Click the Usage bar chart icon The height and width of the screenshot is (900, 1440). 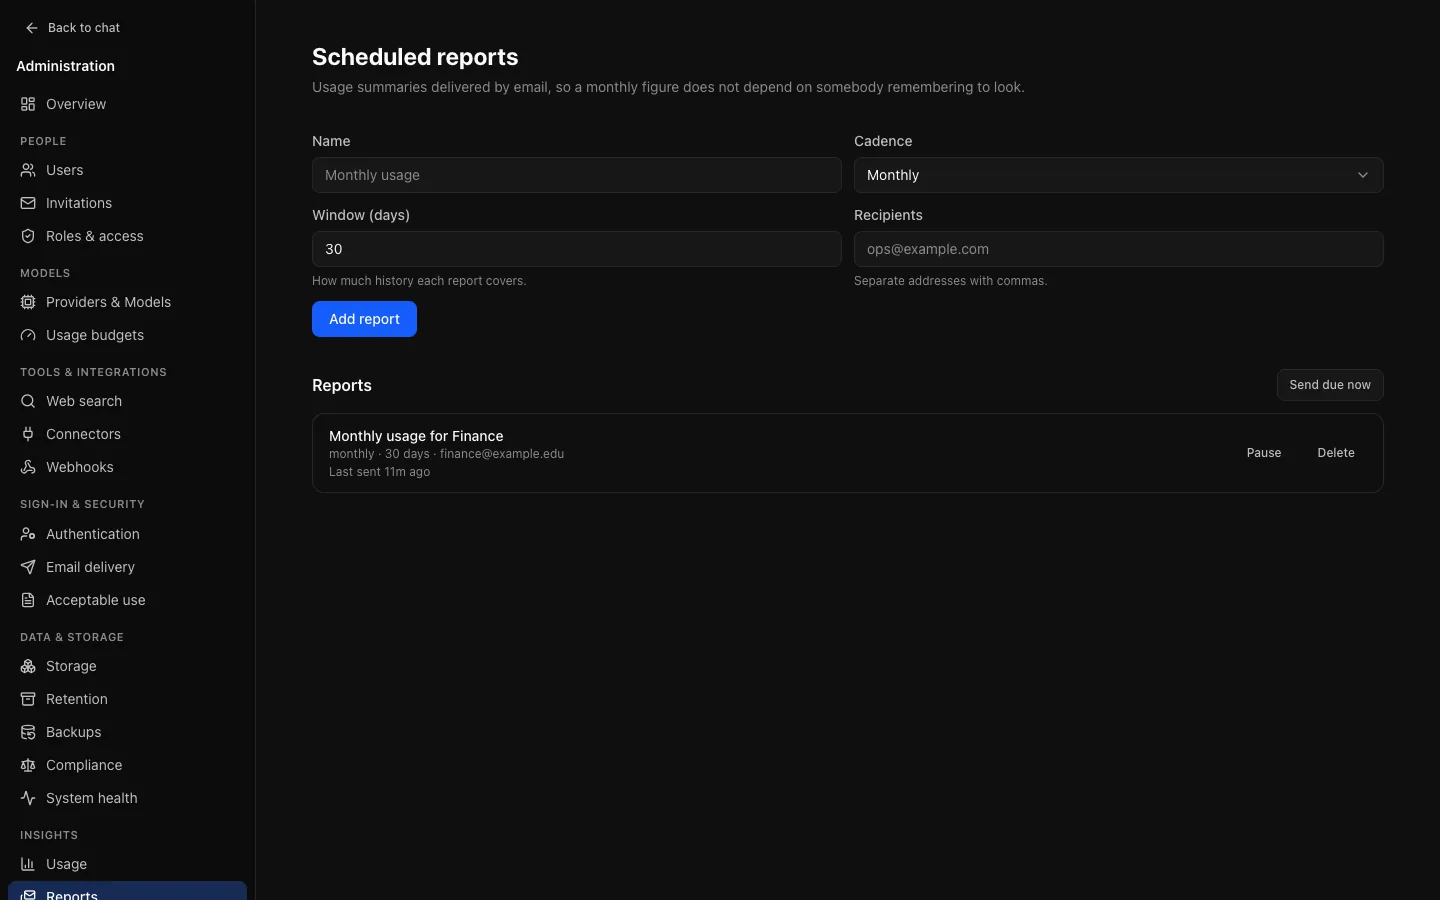click(x=28, y=864)
